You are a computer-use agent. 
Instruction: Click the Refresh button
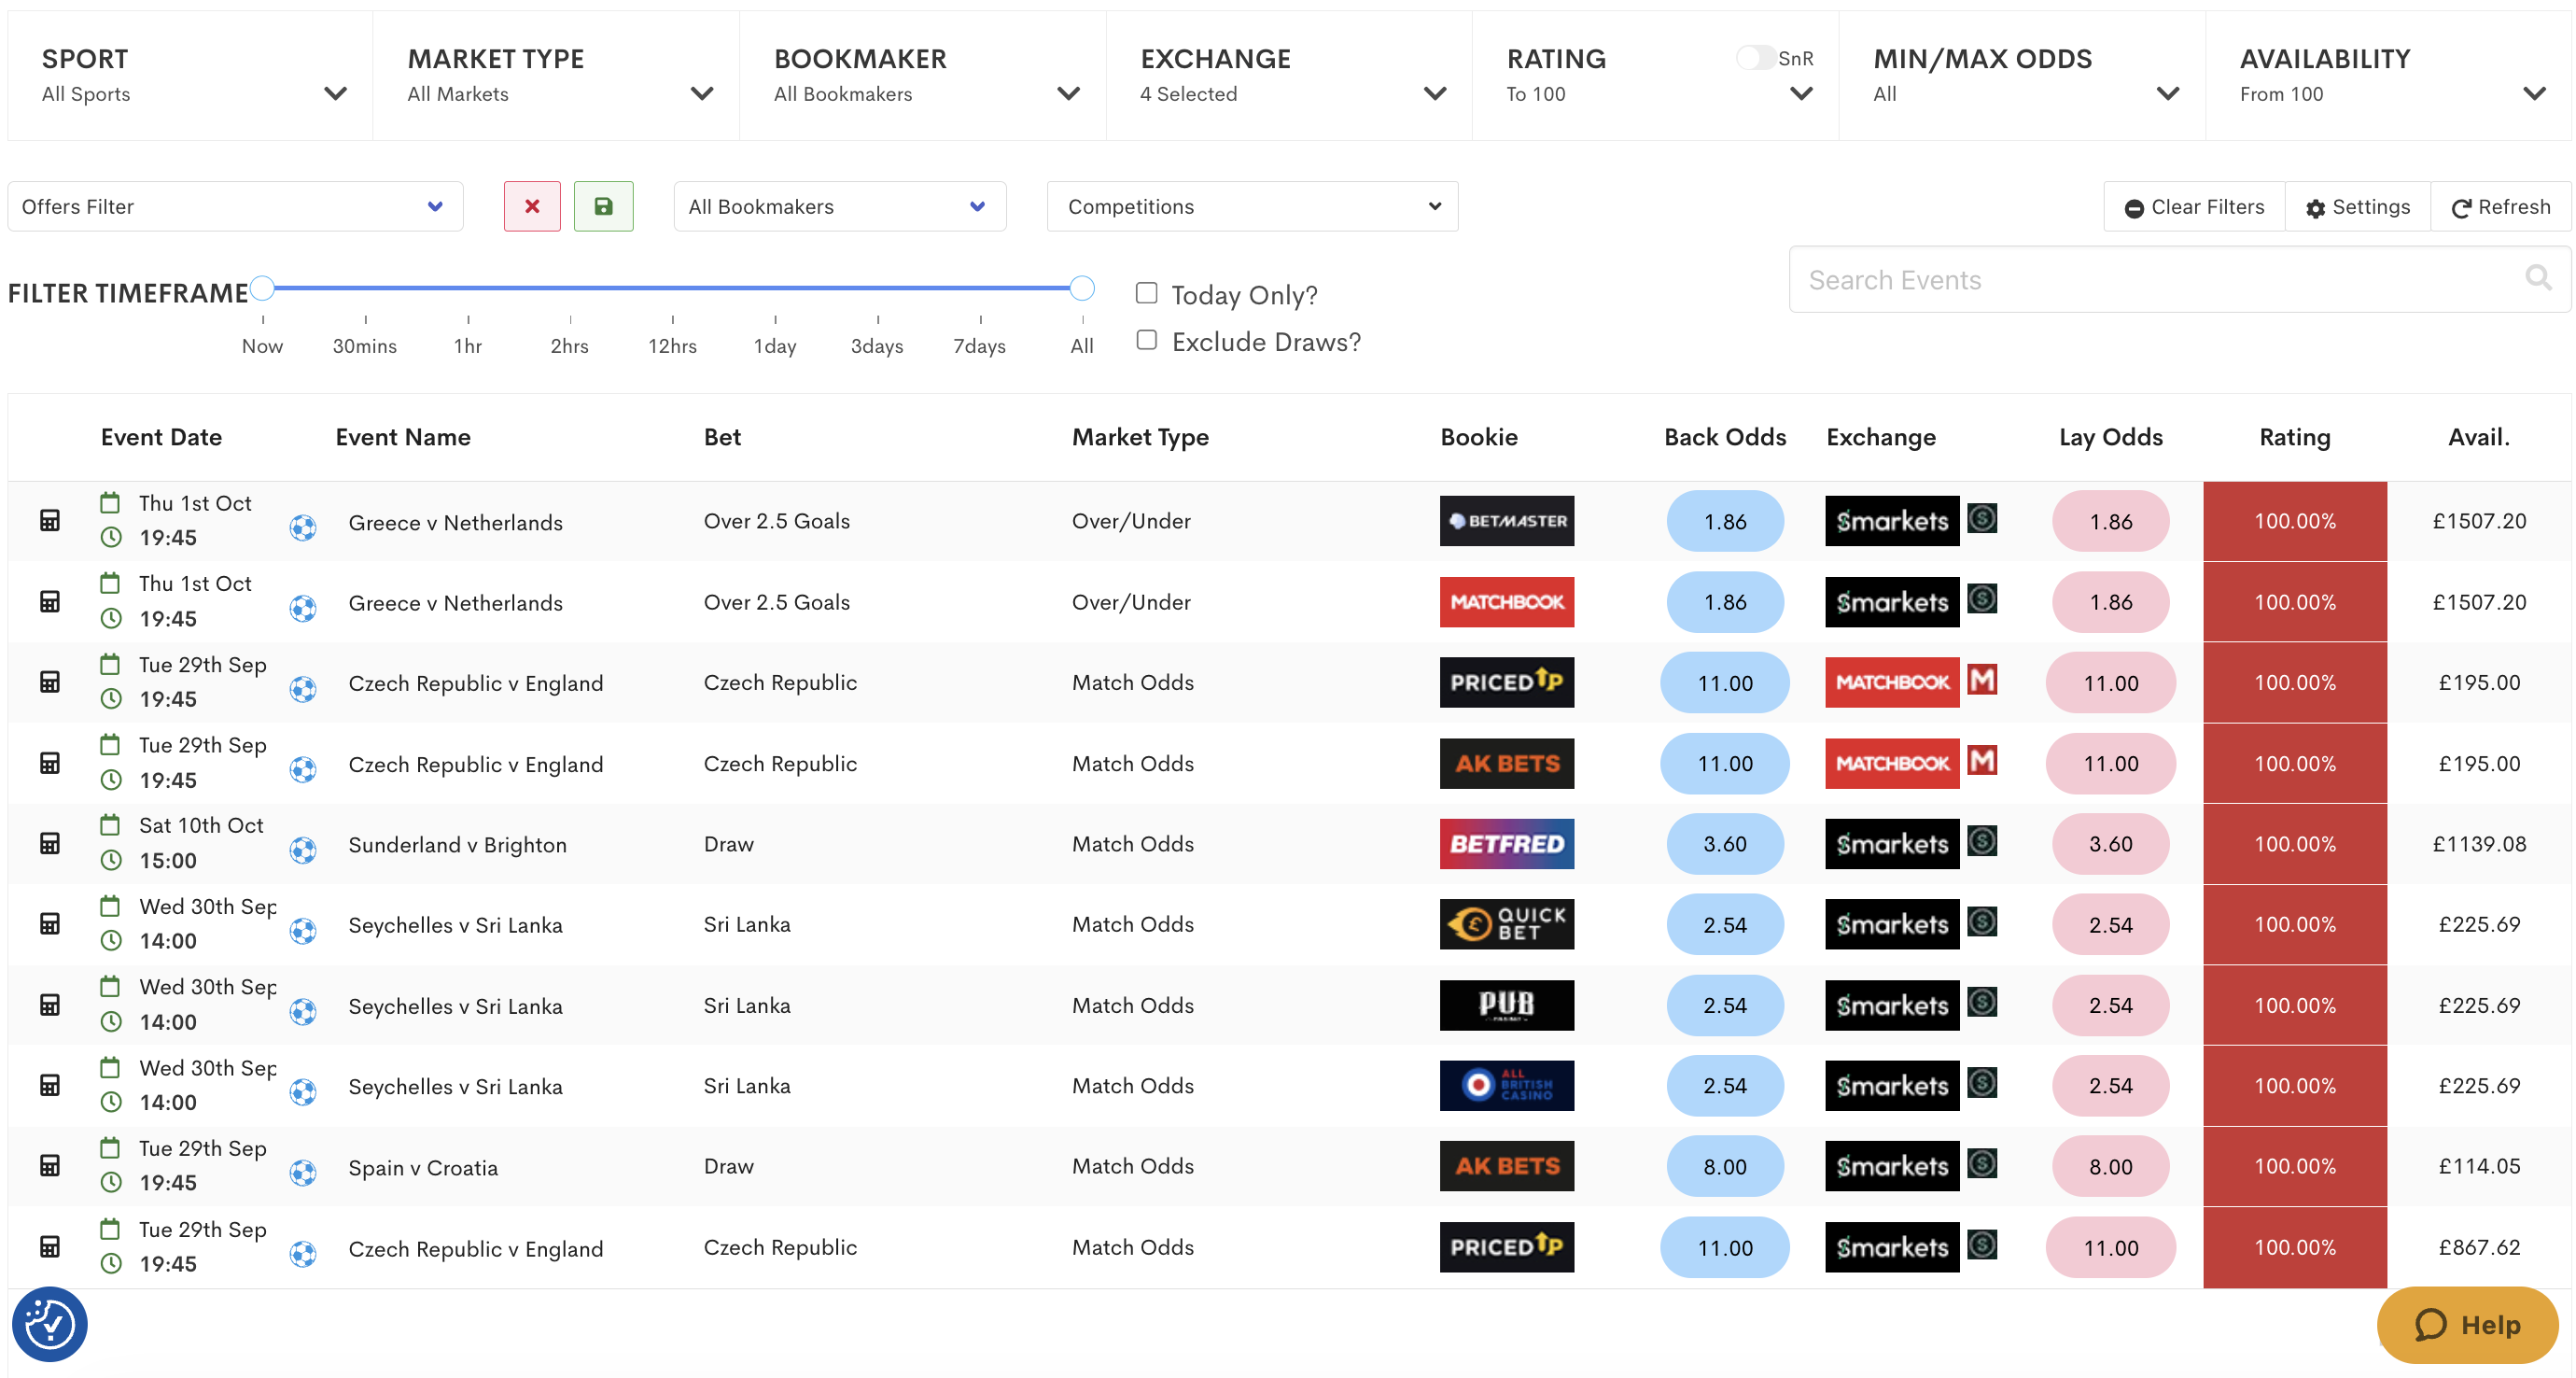point(2500,206)
